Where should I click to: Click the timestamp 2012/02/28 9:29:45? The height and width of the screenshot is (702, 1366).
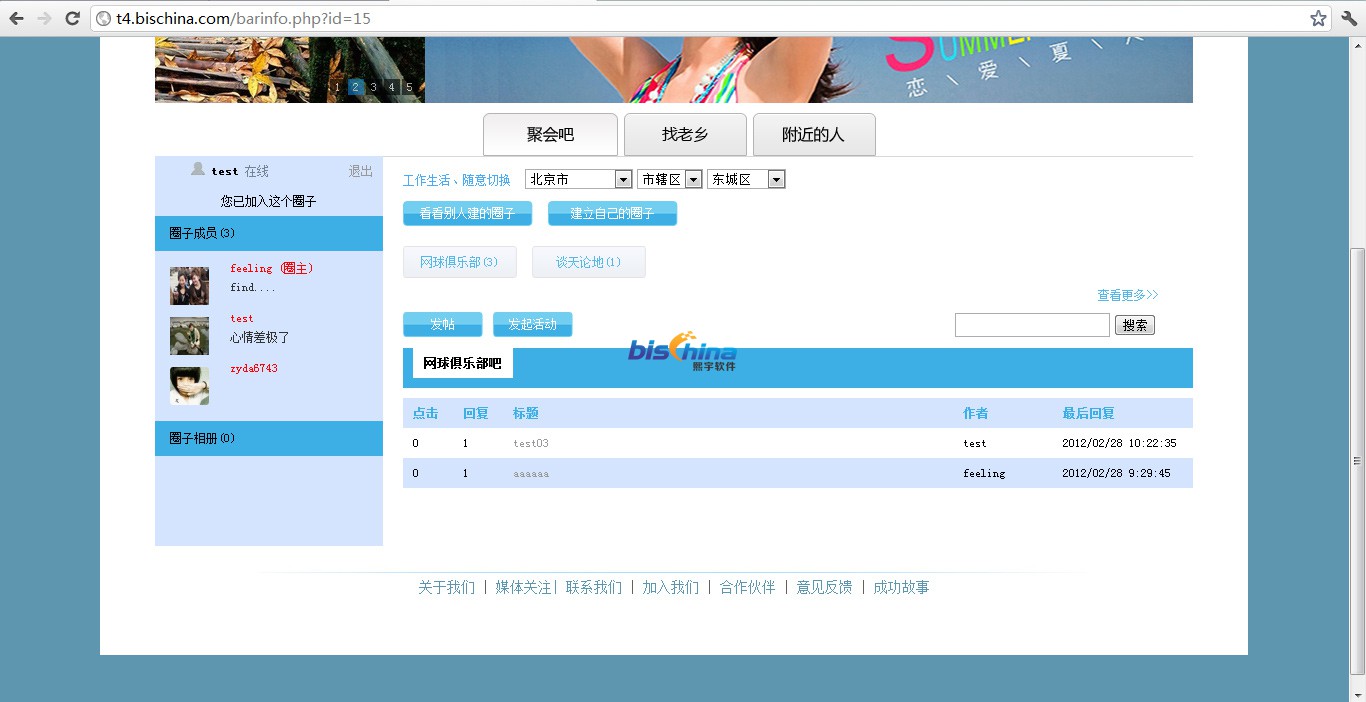[x=1116, y=473]
